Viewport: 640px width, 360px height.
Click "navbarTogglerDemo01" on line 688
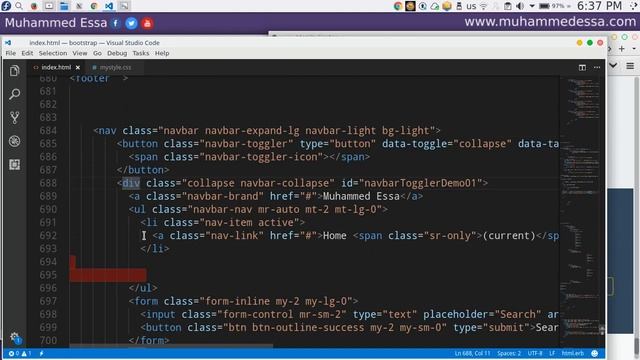(x=420, y=183)
